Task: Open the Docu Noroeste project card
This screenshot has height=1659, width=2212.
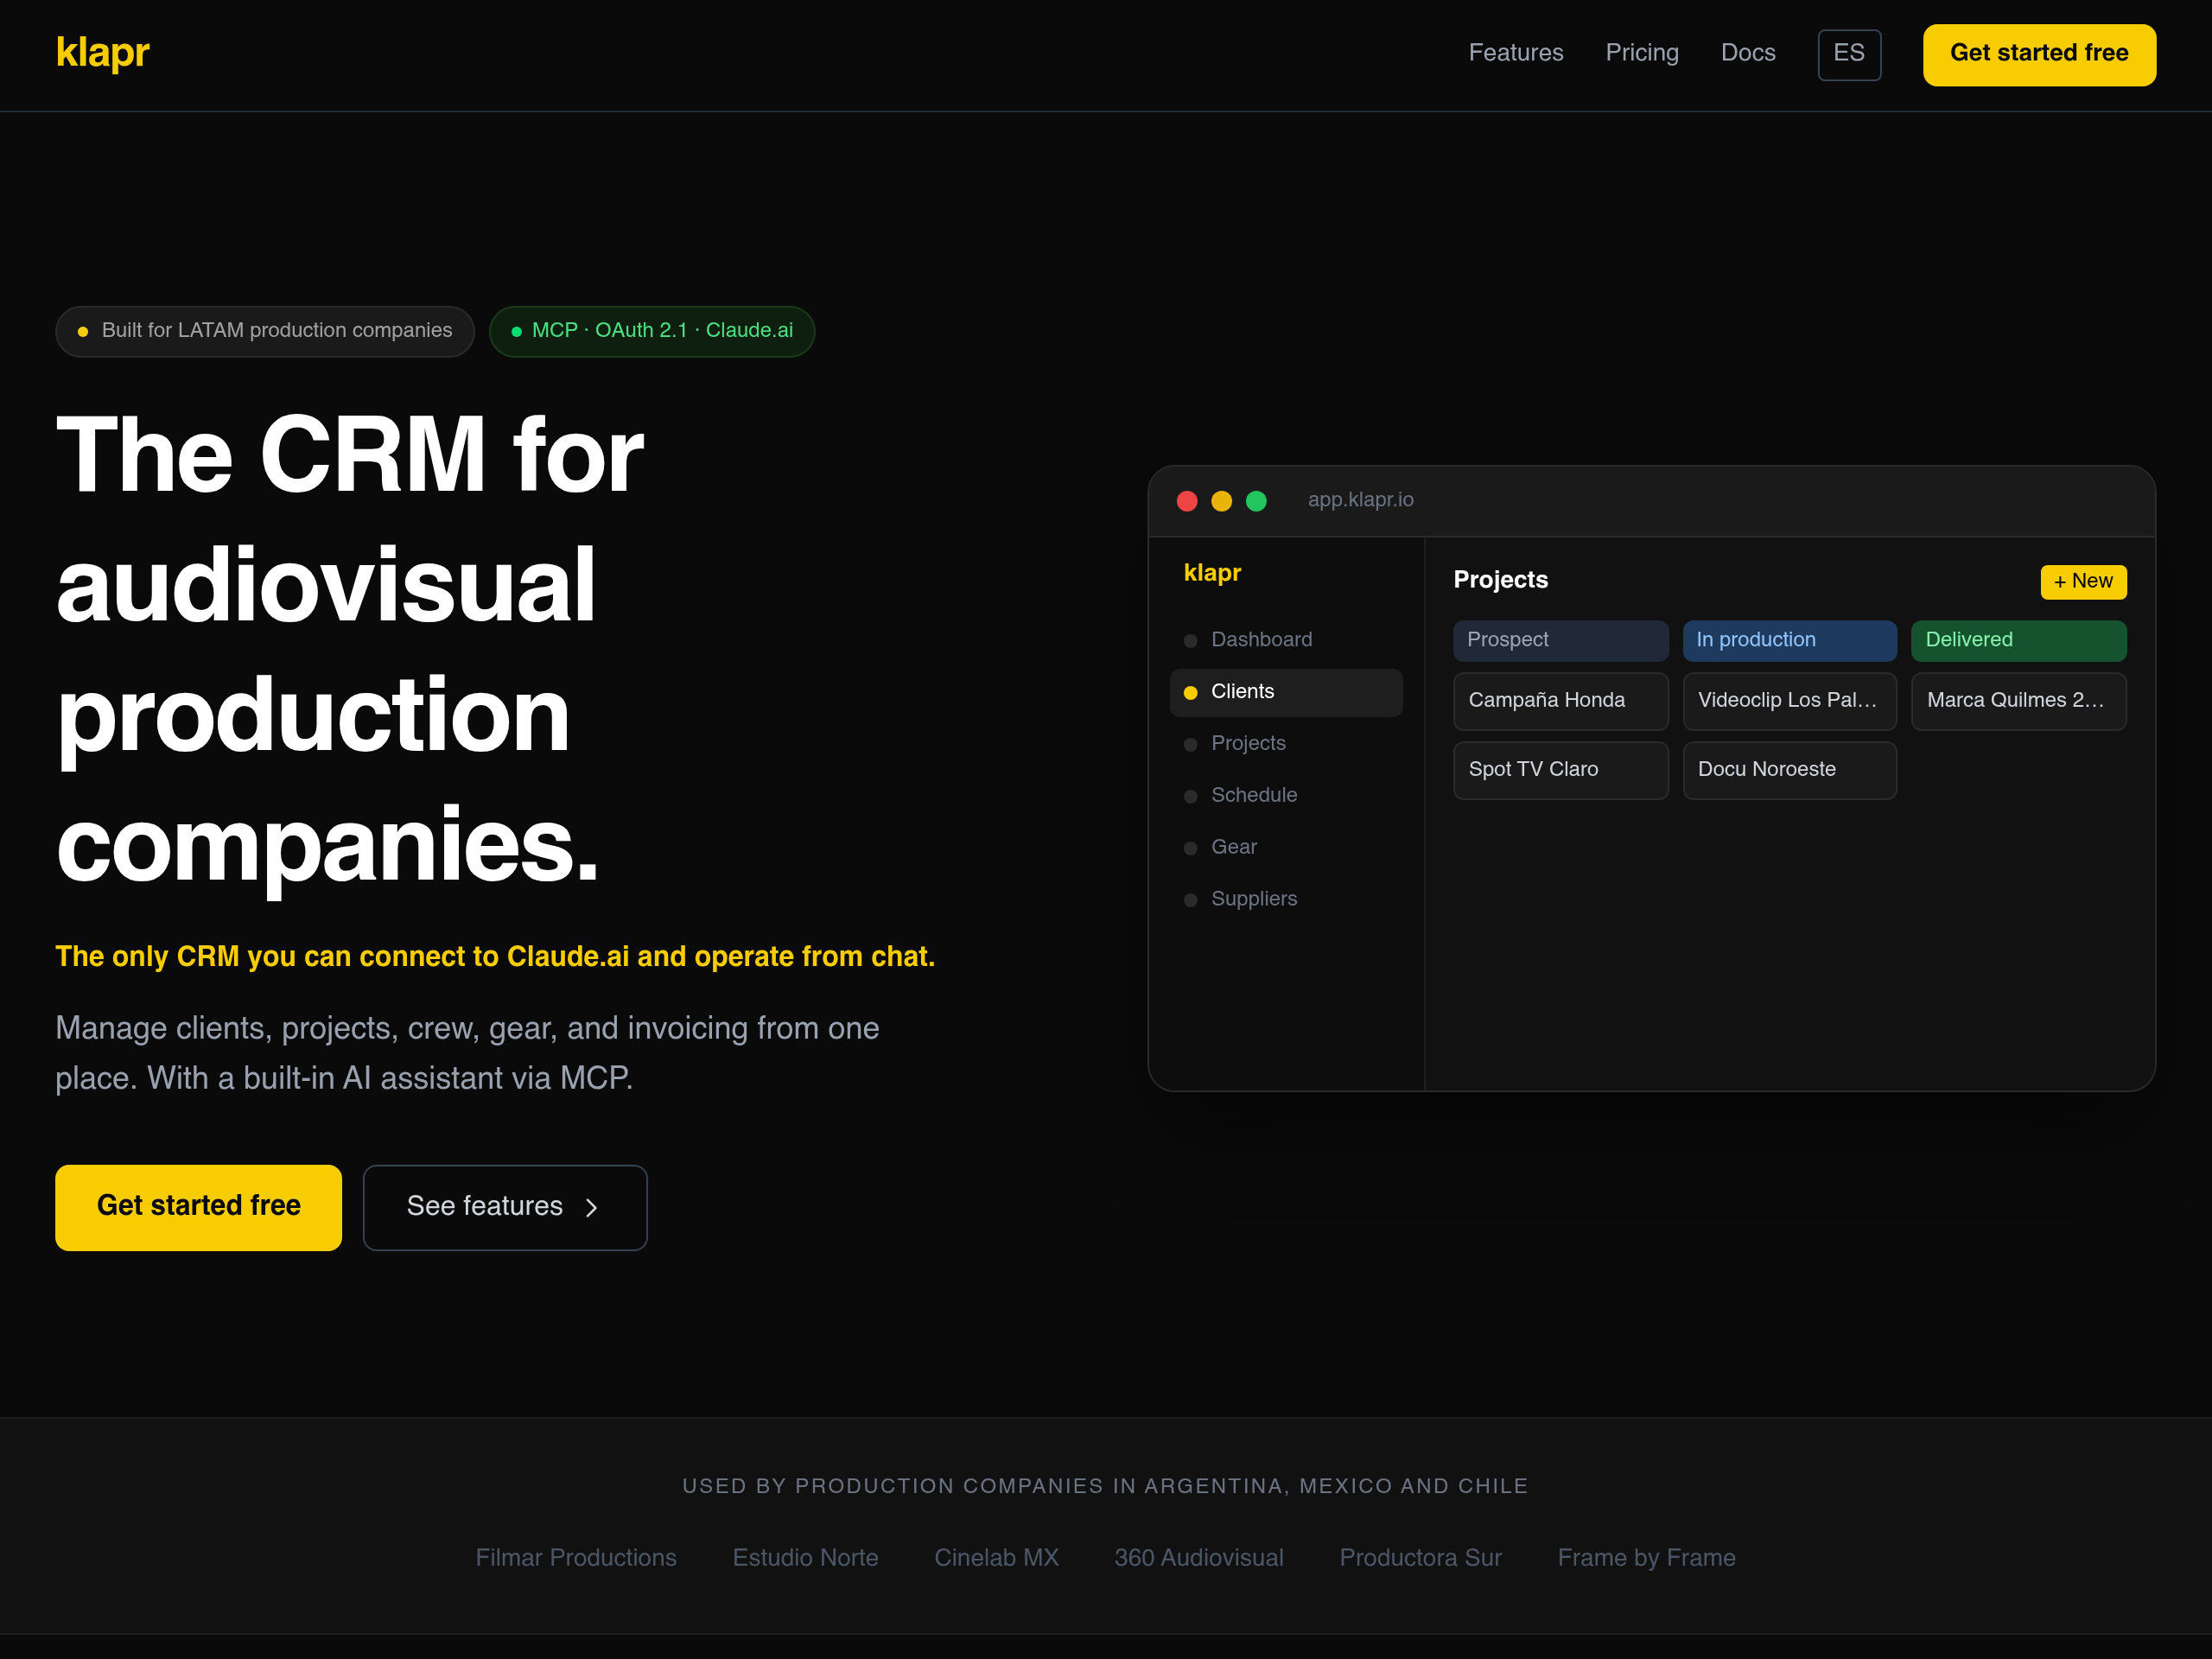Action: click(x=1789, y=770)
